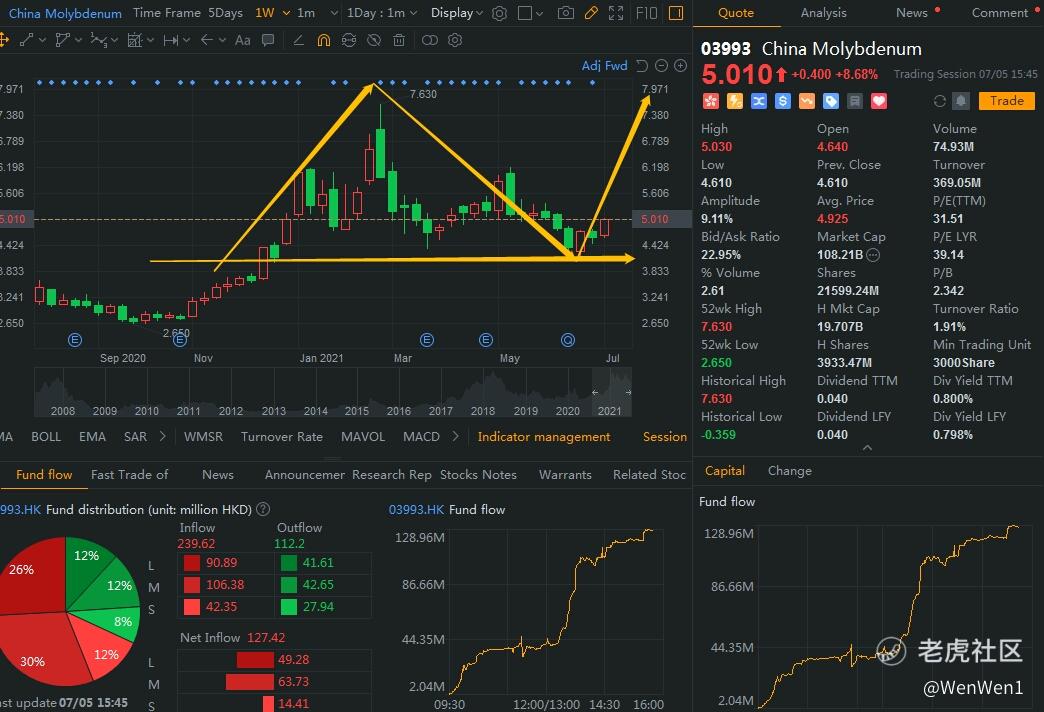This screenshot has width=1044, height=712.
Task: Expand the 1W period dropdown arrow
Action: point(286,13)
